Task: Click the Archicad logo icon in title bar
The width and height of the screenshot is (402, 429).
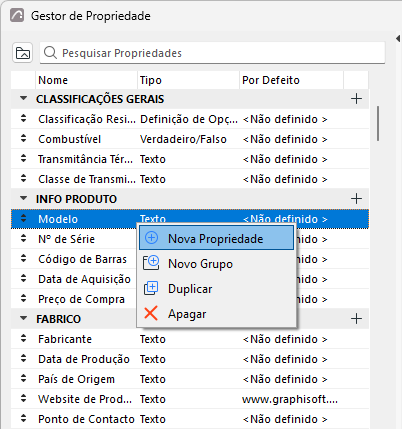Action: tap(17, 15)
